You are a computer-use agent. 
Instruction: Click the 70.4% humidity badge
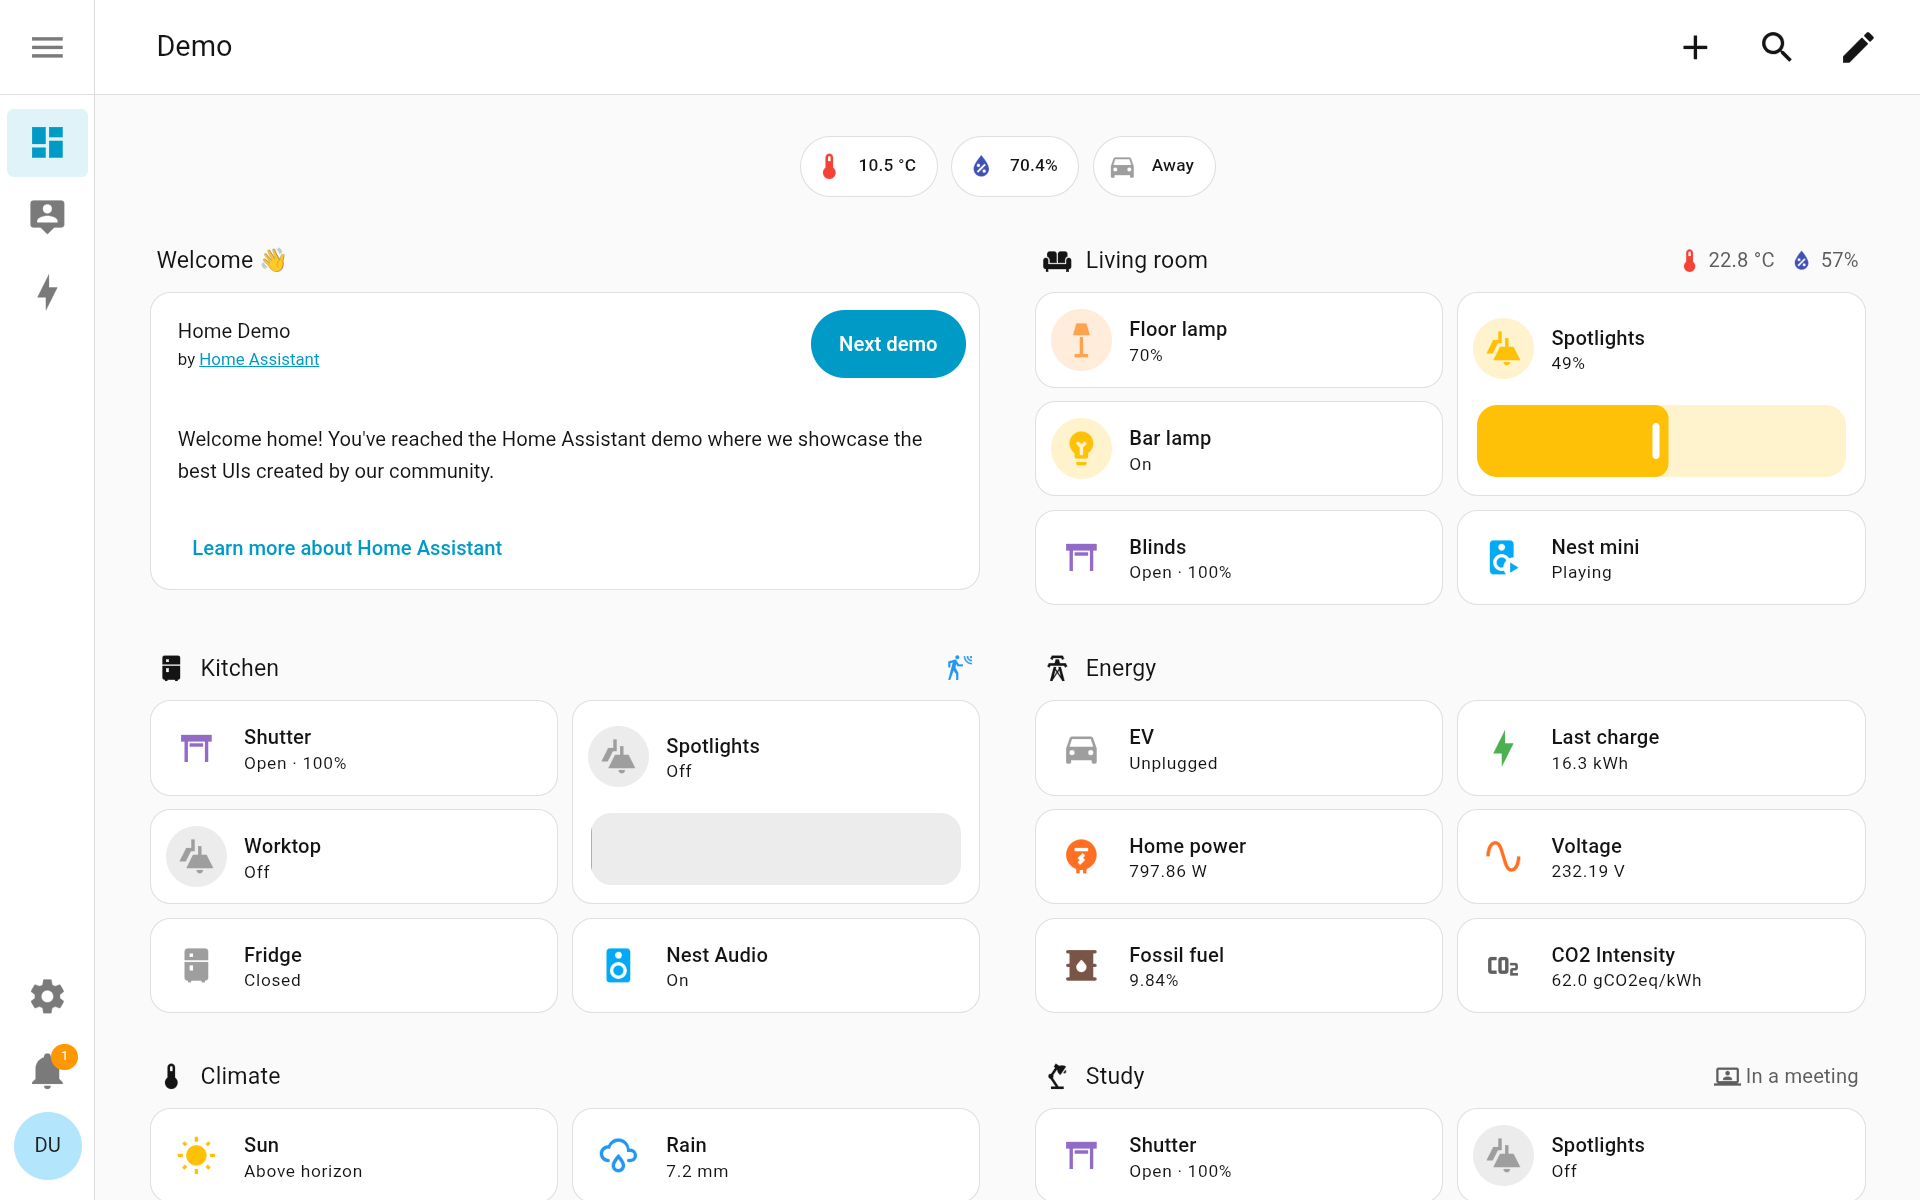[x=1014, y=166]
